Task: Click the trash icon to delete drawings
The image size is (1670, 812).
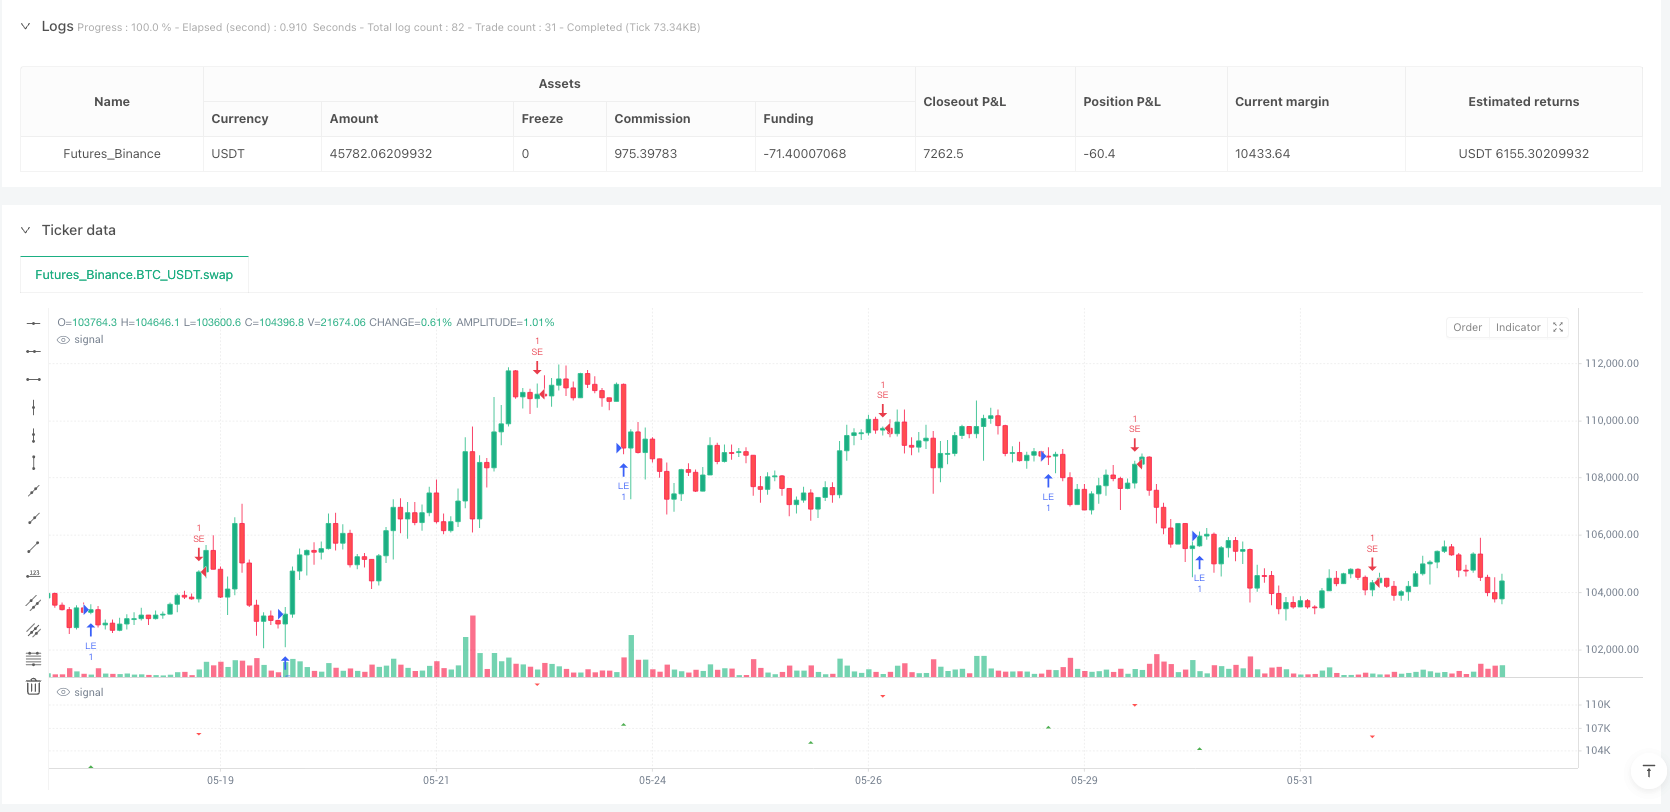Action: click(33, 687)
